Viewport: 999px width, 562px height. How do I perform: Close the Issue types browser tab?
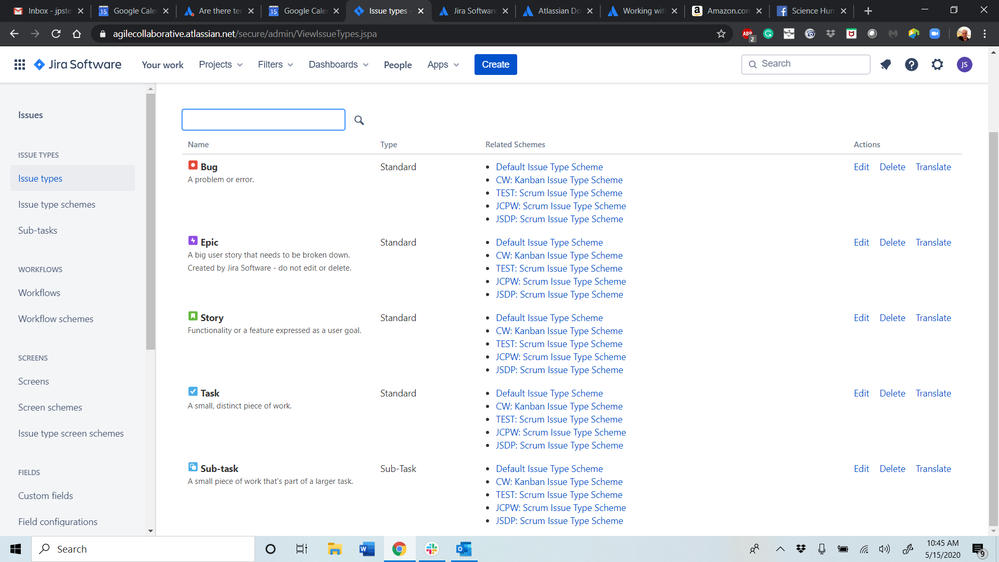tap(420, 11)
